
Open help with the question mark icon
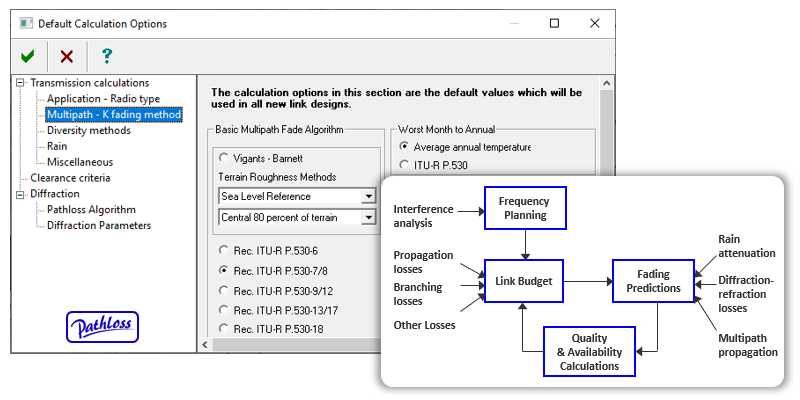[x=107, y=57]
